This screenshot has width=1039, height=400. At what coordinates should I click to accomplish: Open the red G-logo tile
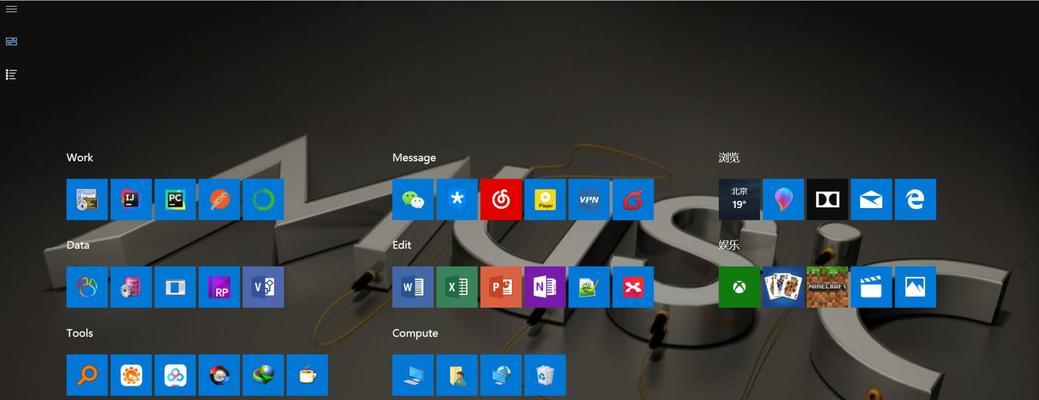tap(633, 199)
